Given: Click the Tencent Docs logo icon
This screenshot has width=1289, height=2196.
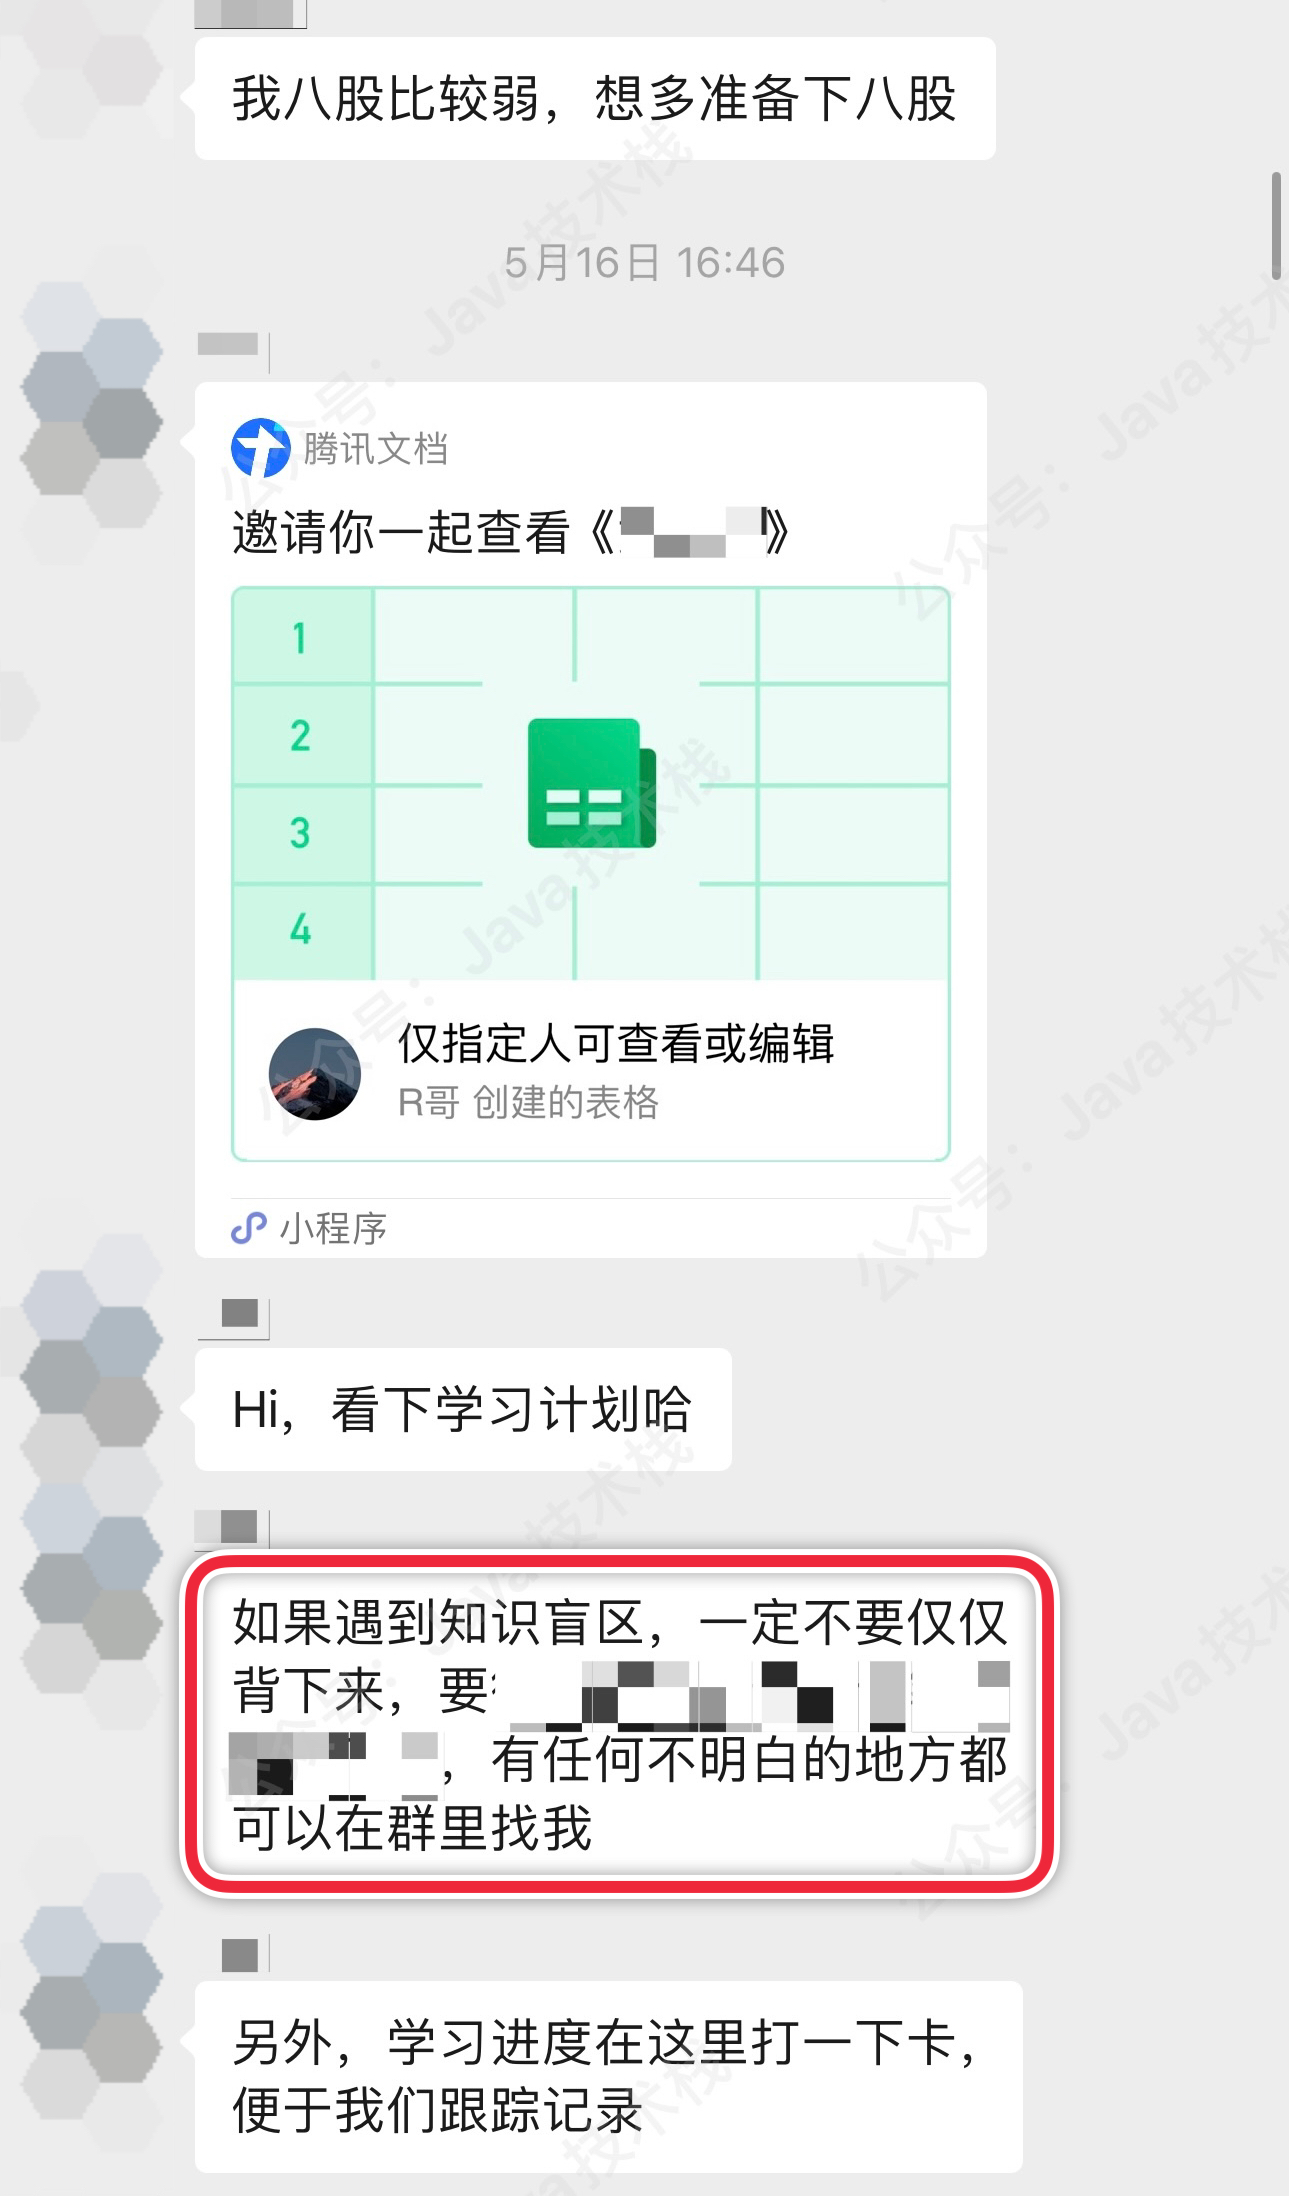Looking at the screenshot, I should click(260, 448).
